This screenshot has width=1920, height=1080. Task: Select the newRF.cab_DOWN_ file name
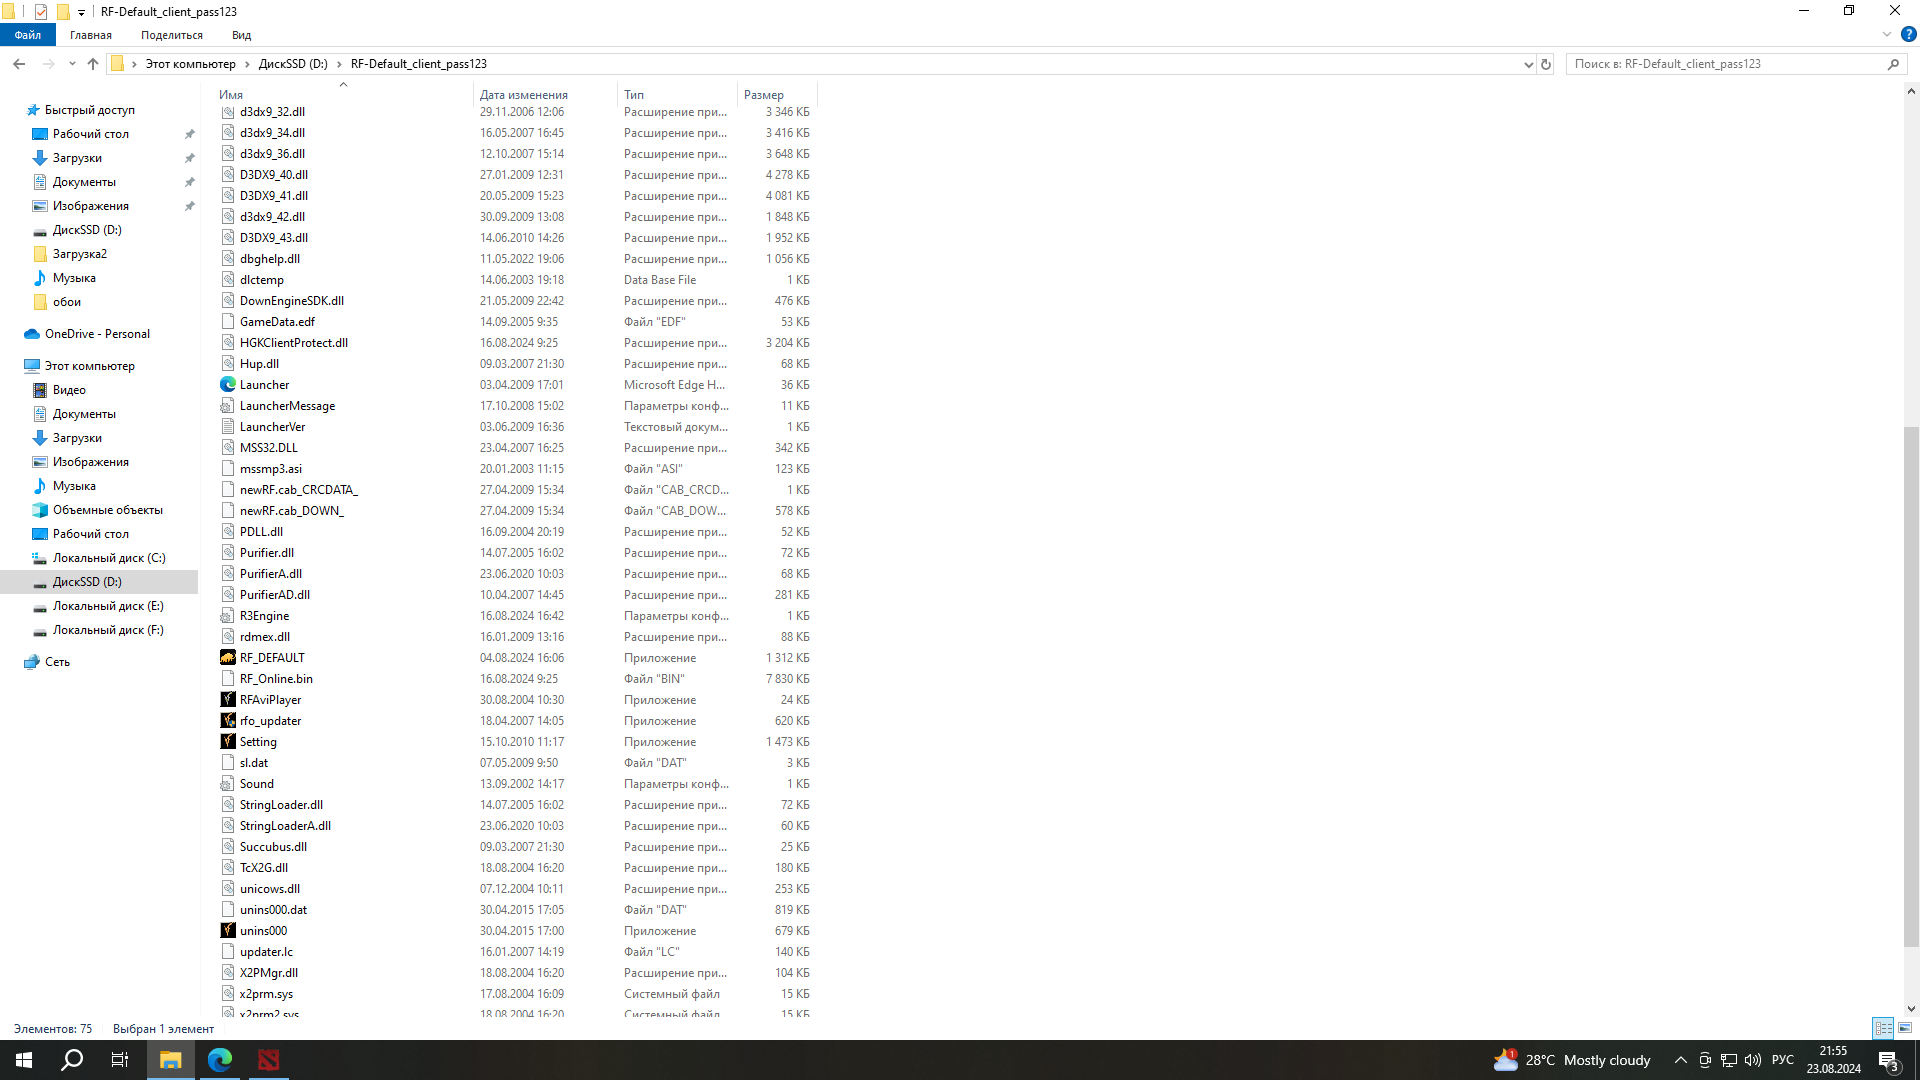(x=292, y=510)
